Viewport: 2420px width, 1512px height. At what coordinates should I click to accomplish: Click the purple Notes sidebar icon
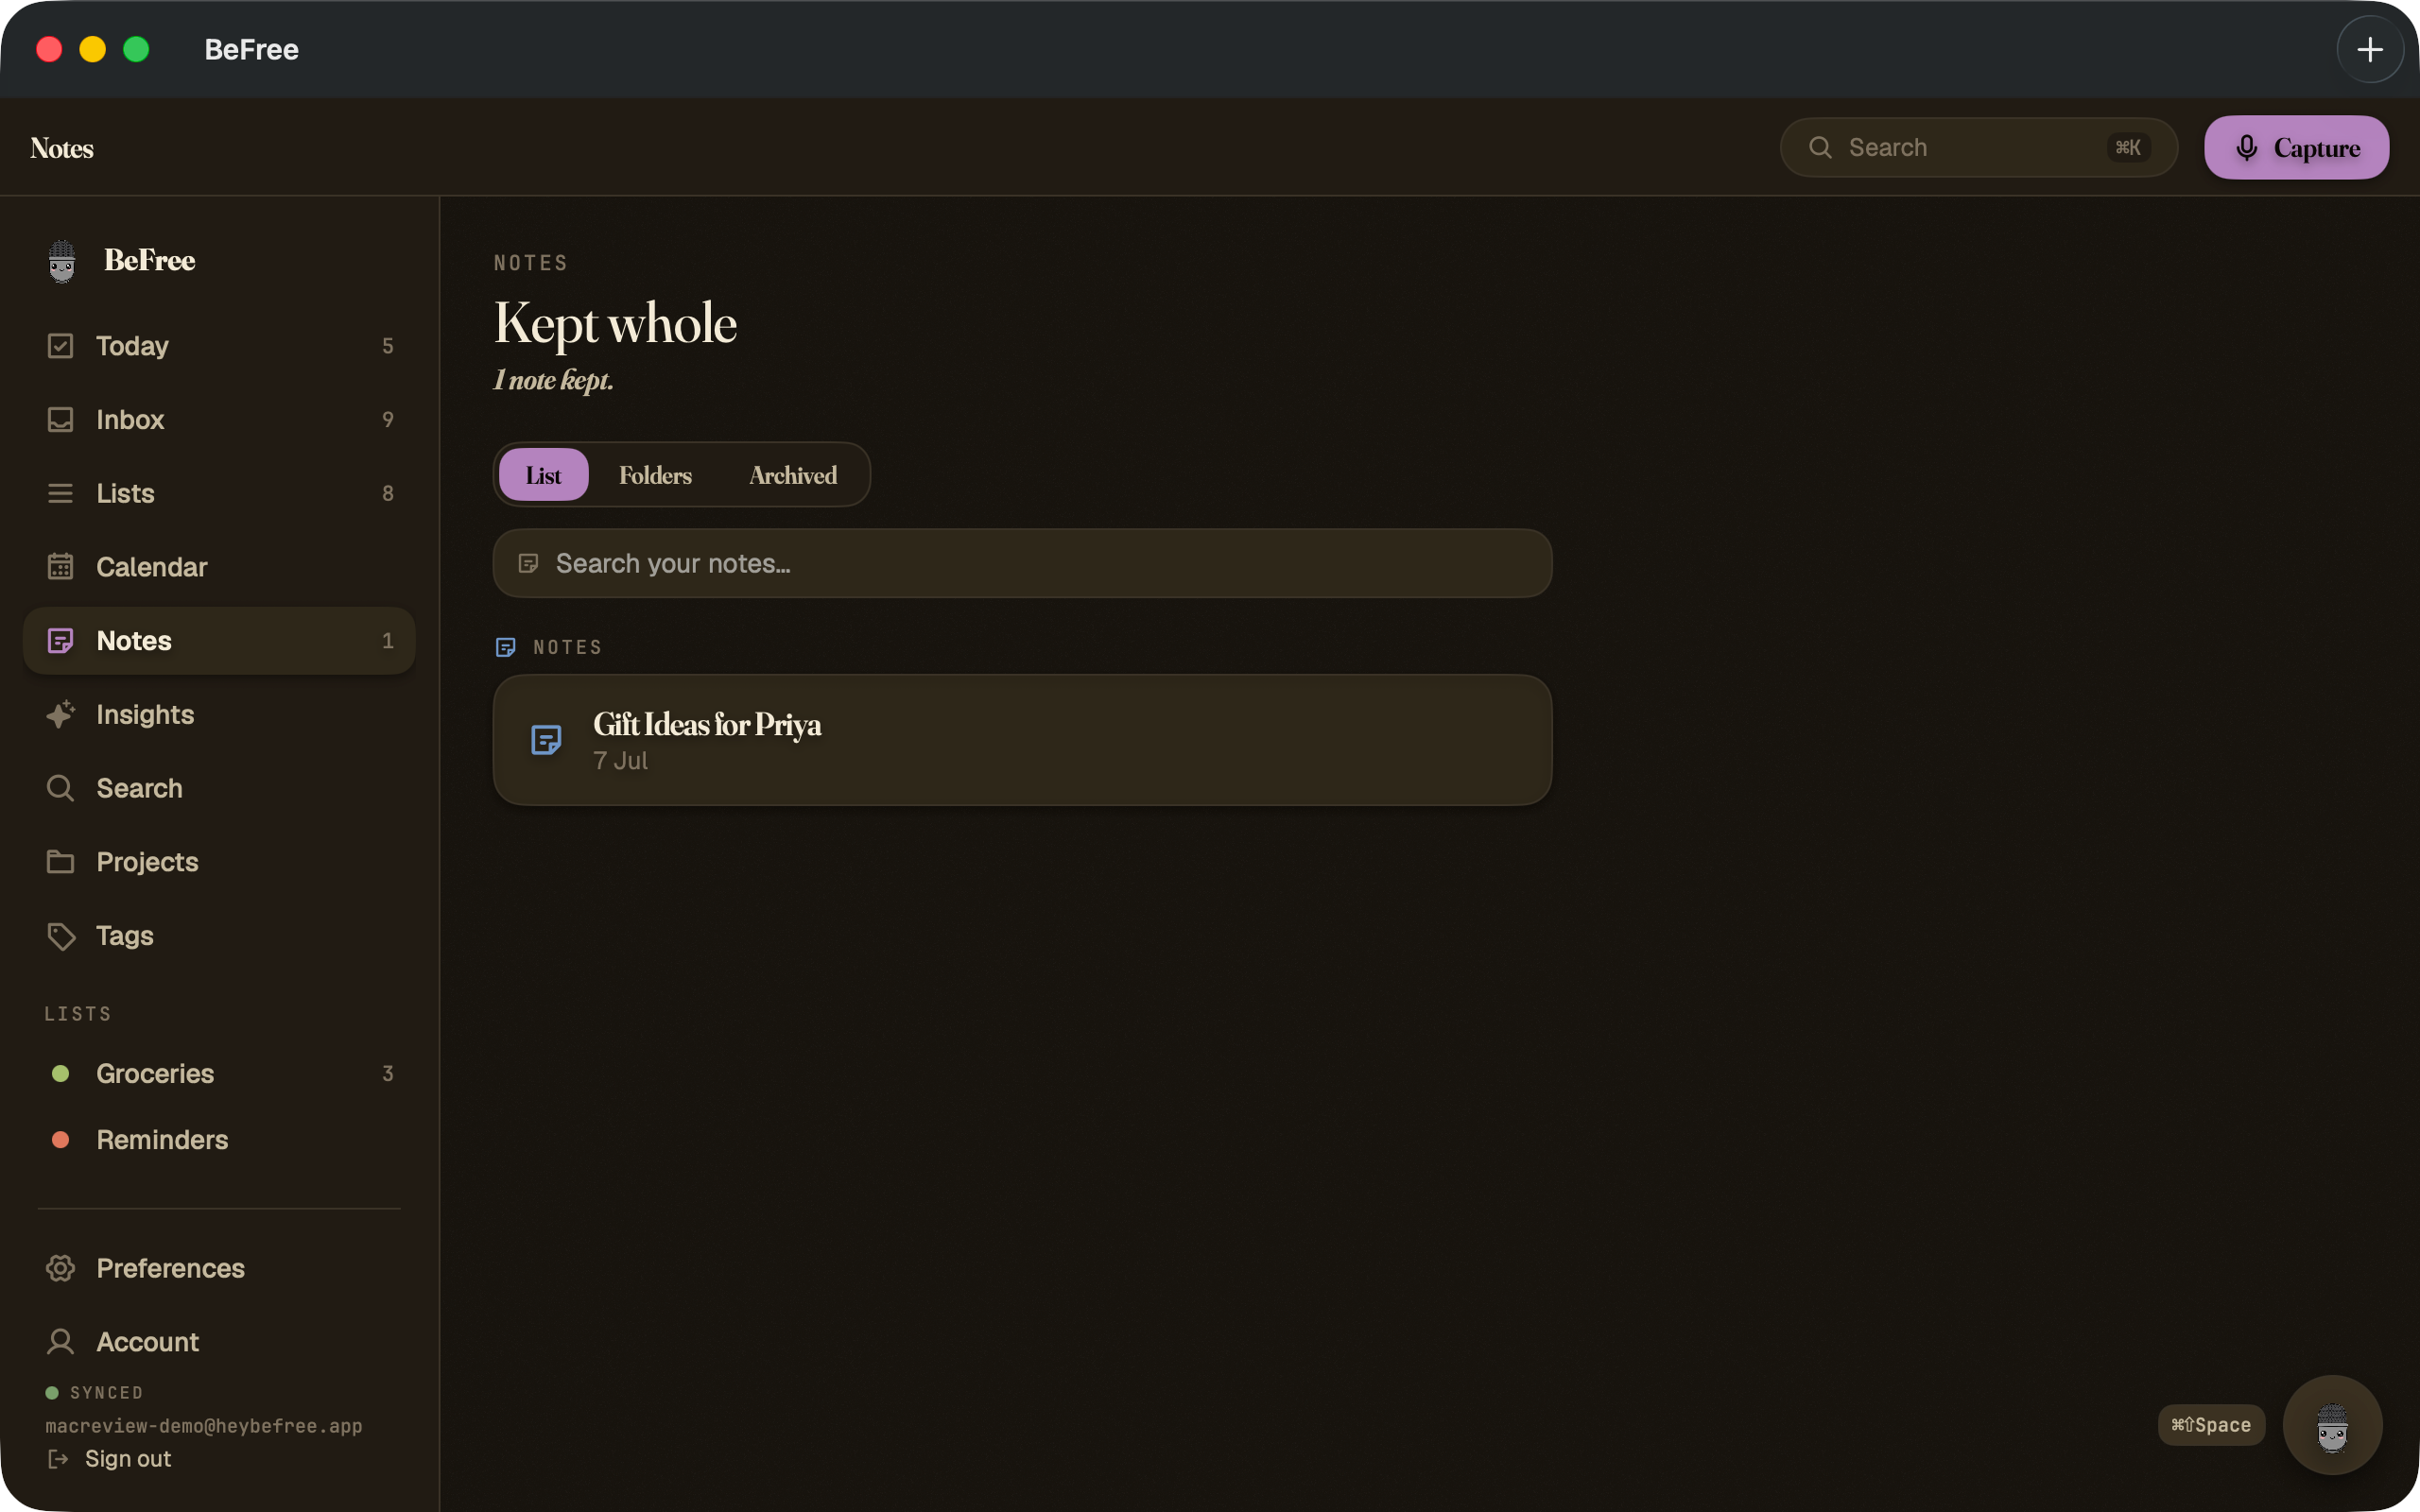tap(60, 641)
